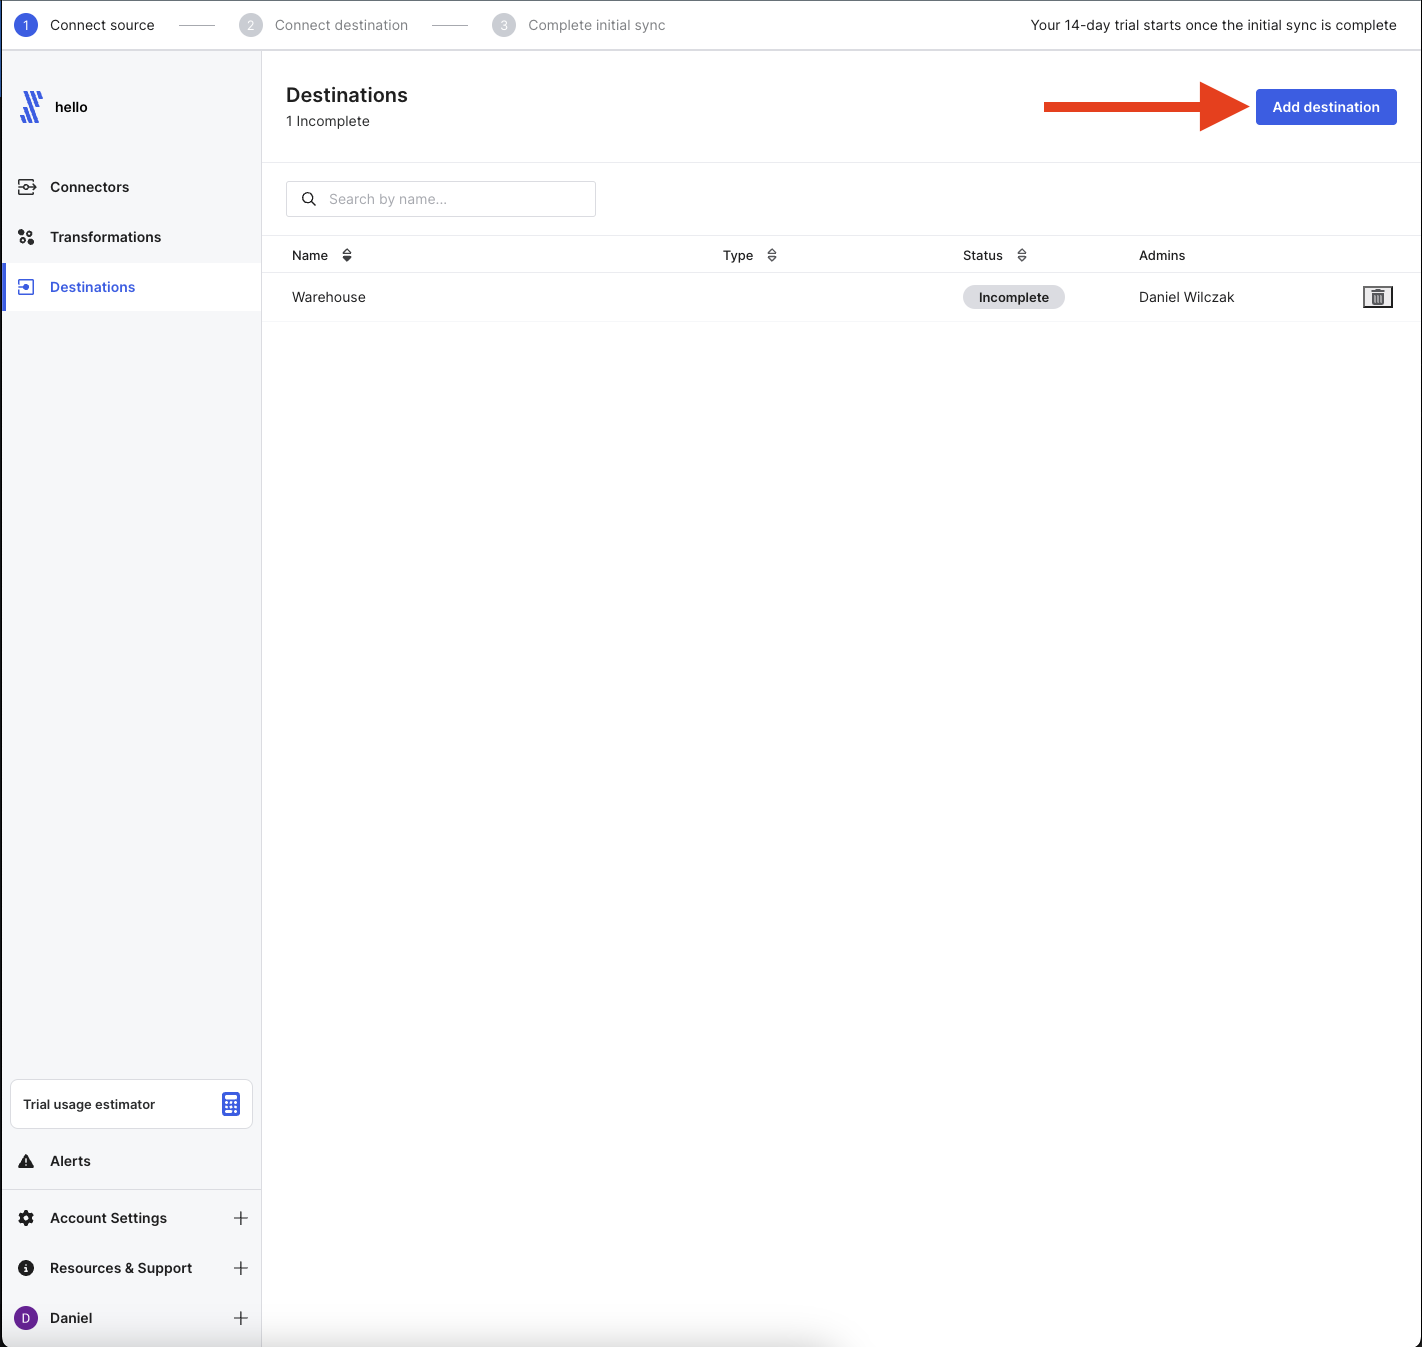
Task: Click the "1 Incomplete" count text
Action: [x=328, y=121]
